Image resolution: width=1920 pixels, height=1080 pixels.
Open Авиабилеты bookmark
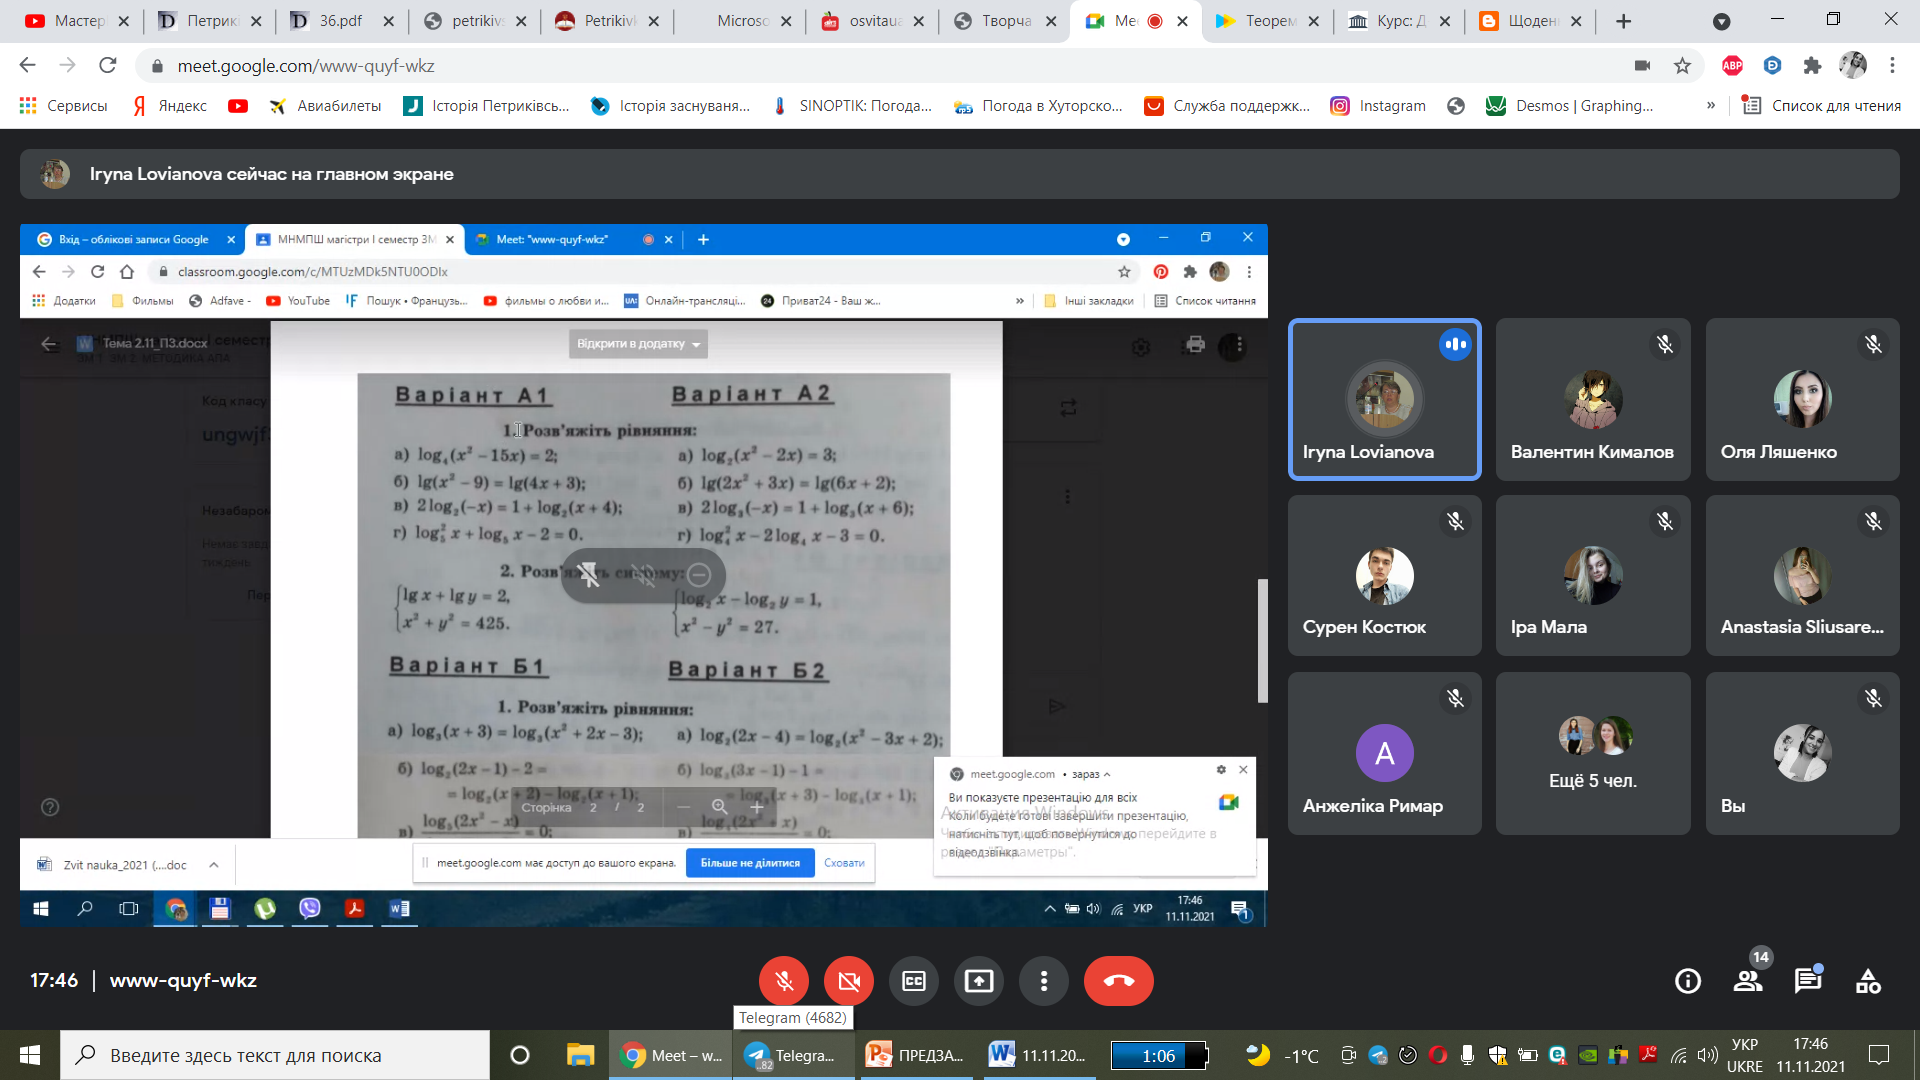326,106
